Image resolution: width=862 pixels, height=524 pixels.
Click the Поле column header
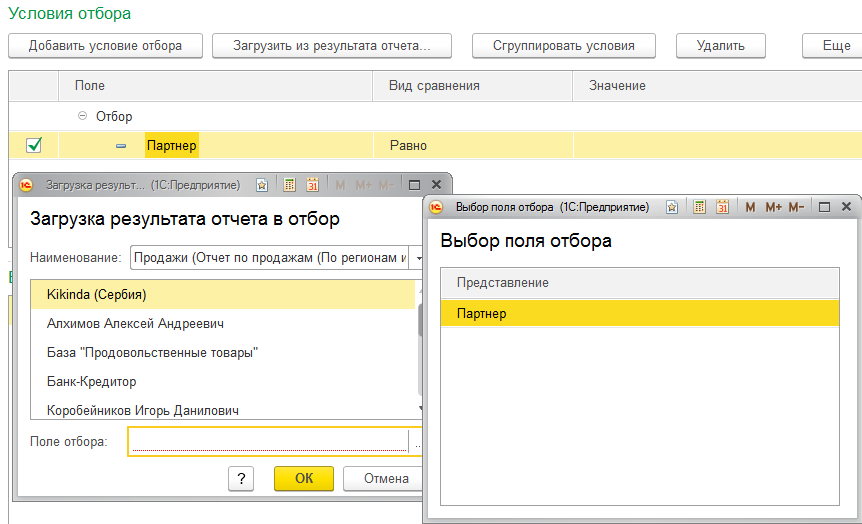(216, 86)
